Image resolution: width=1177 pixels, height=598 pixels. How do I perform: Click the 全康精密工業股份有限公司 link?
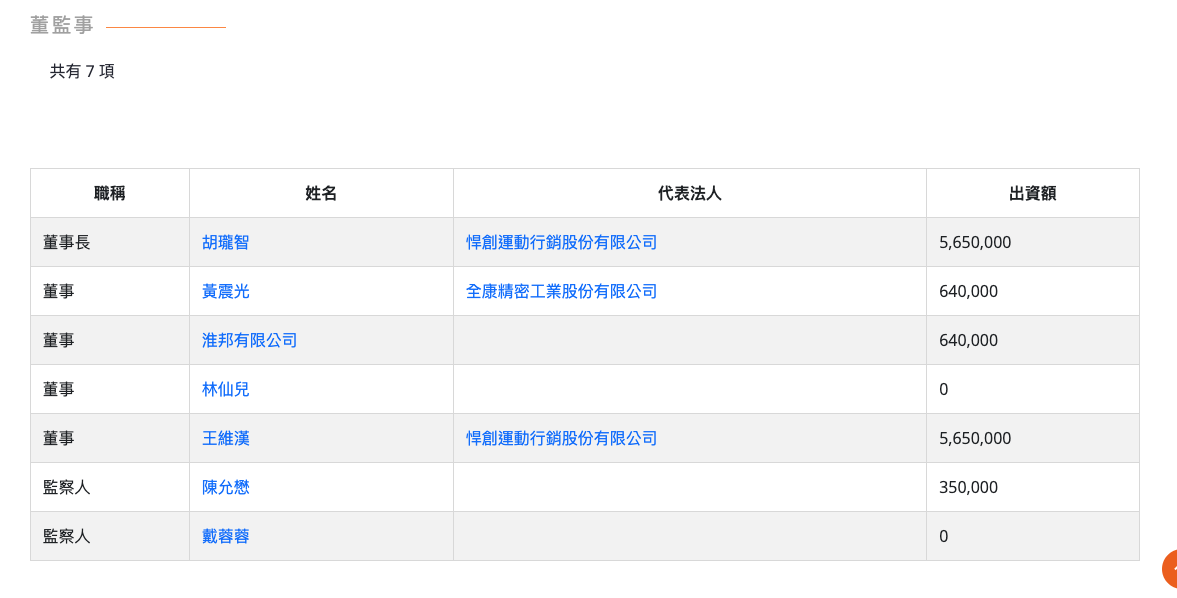[x=561, y=291]
